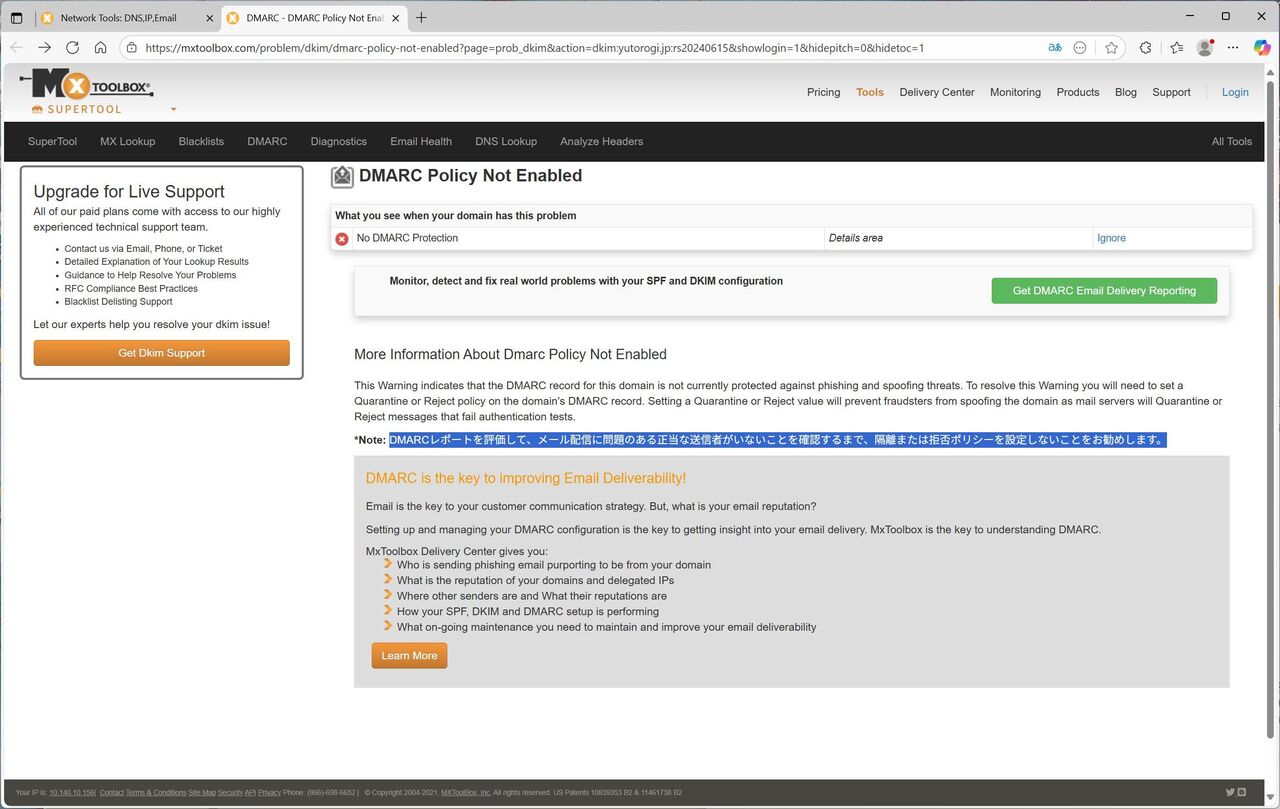Open the Support menu item
The height and width of the screenshot is (809, 1280).
[x=1171, y=92]
